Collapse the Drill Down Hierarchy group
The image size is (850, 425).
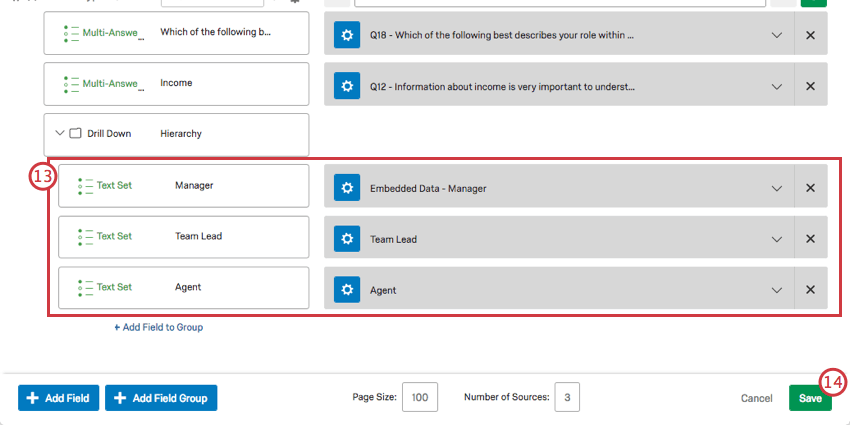pyautogui.click(x=60, y=133)
